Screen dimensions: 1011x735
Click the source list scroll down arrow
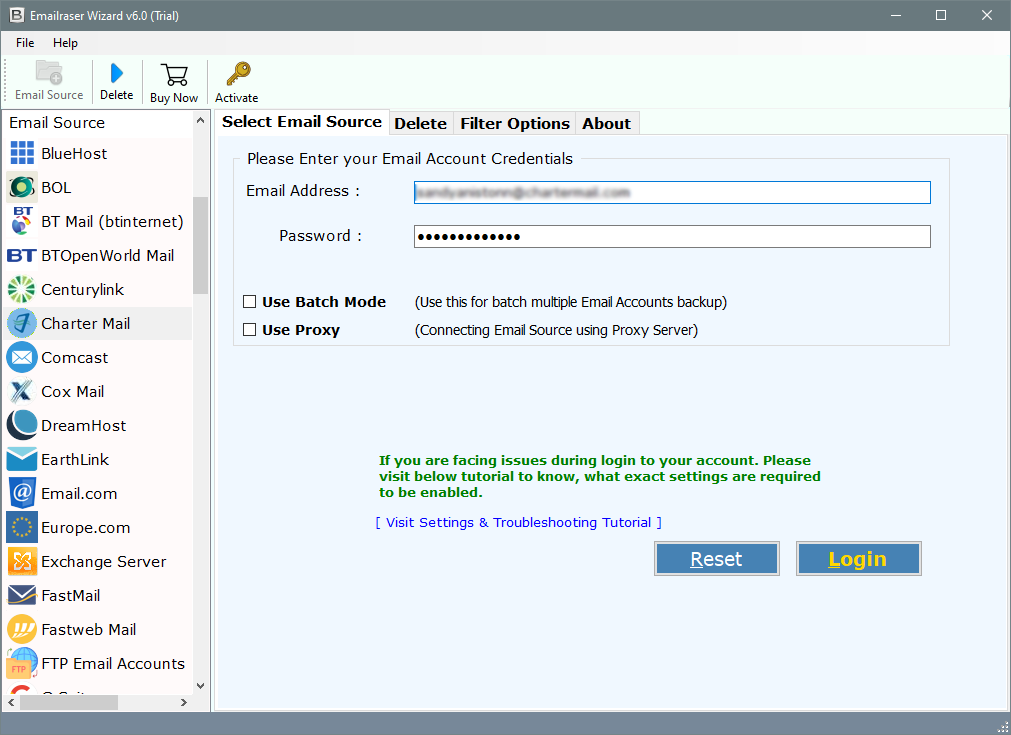pos(201,686)
